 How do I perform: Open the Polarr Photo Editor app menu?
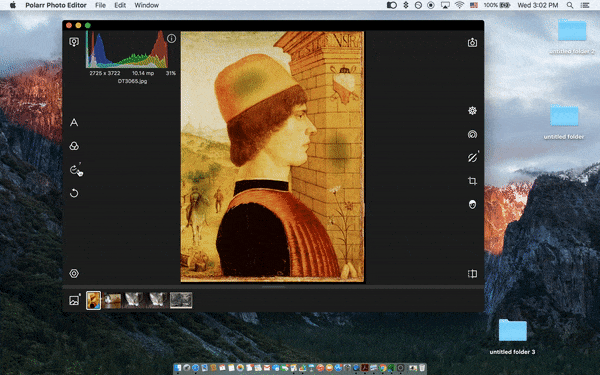click(56, 5)
